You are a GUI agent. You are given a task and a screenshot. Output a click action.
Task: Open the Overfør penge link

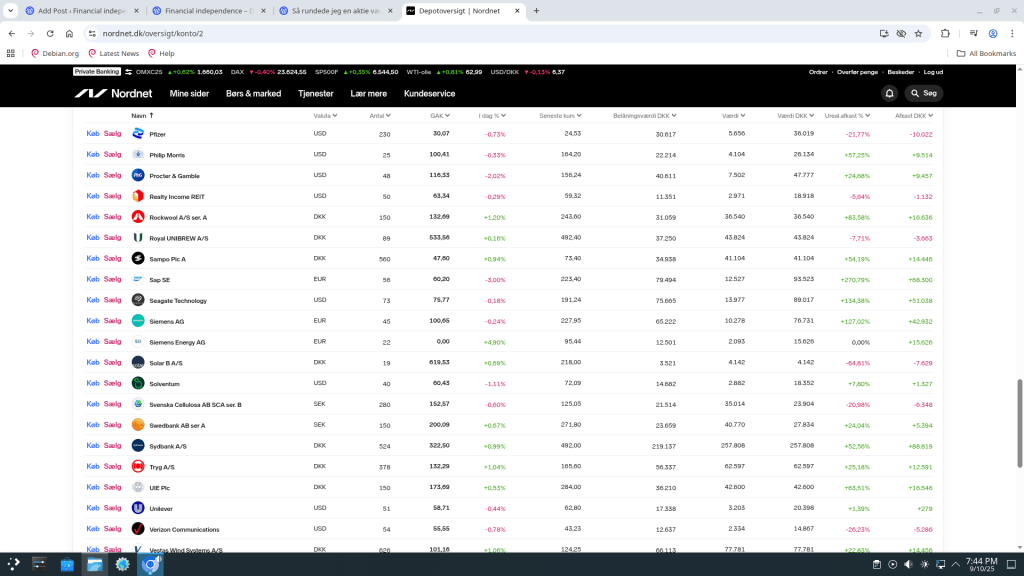pos(857,72)
